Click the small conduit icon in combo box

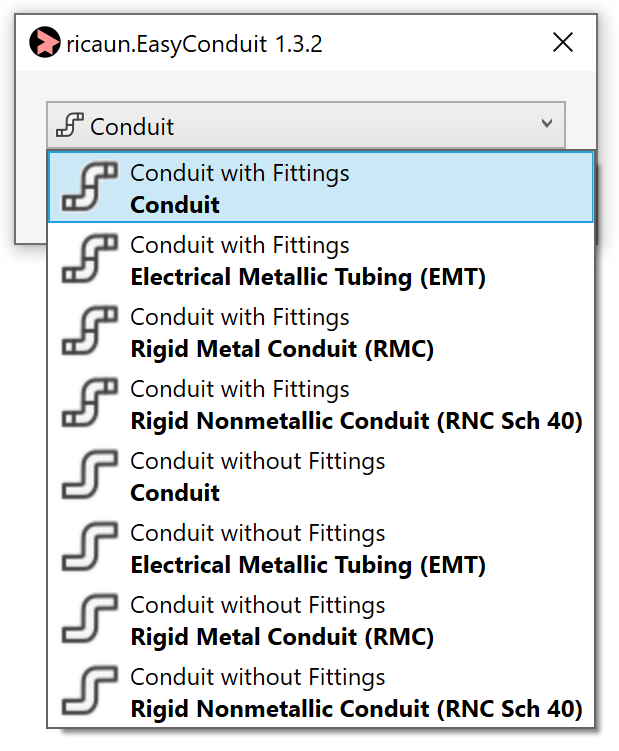click(69, 126)
